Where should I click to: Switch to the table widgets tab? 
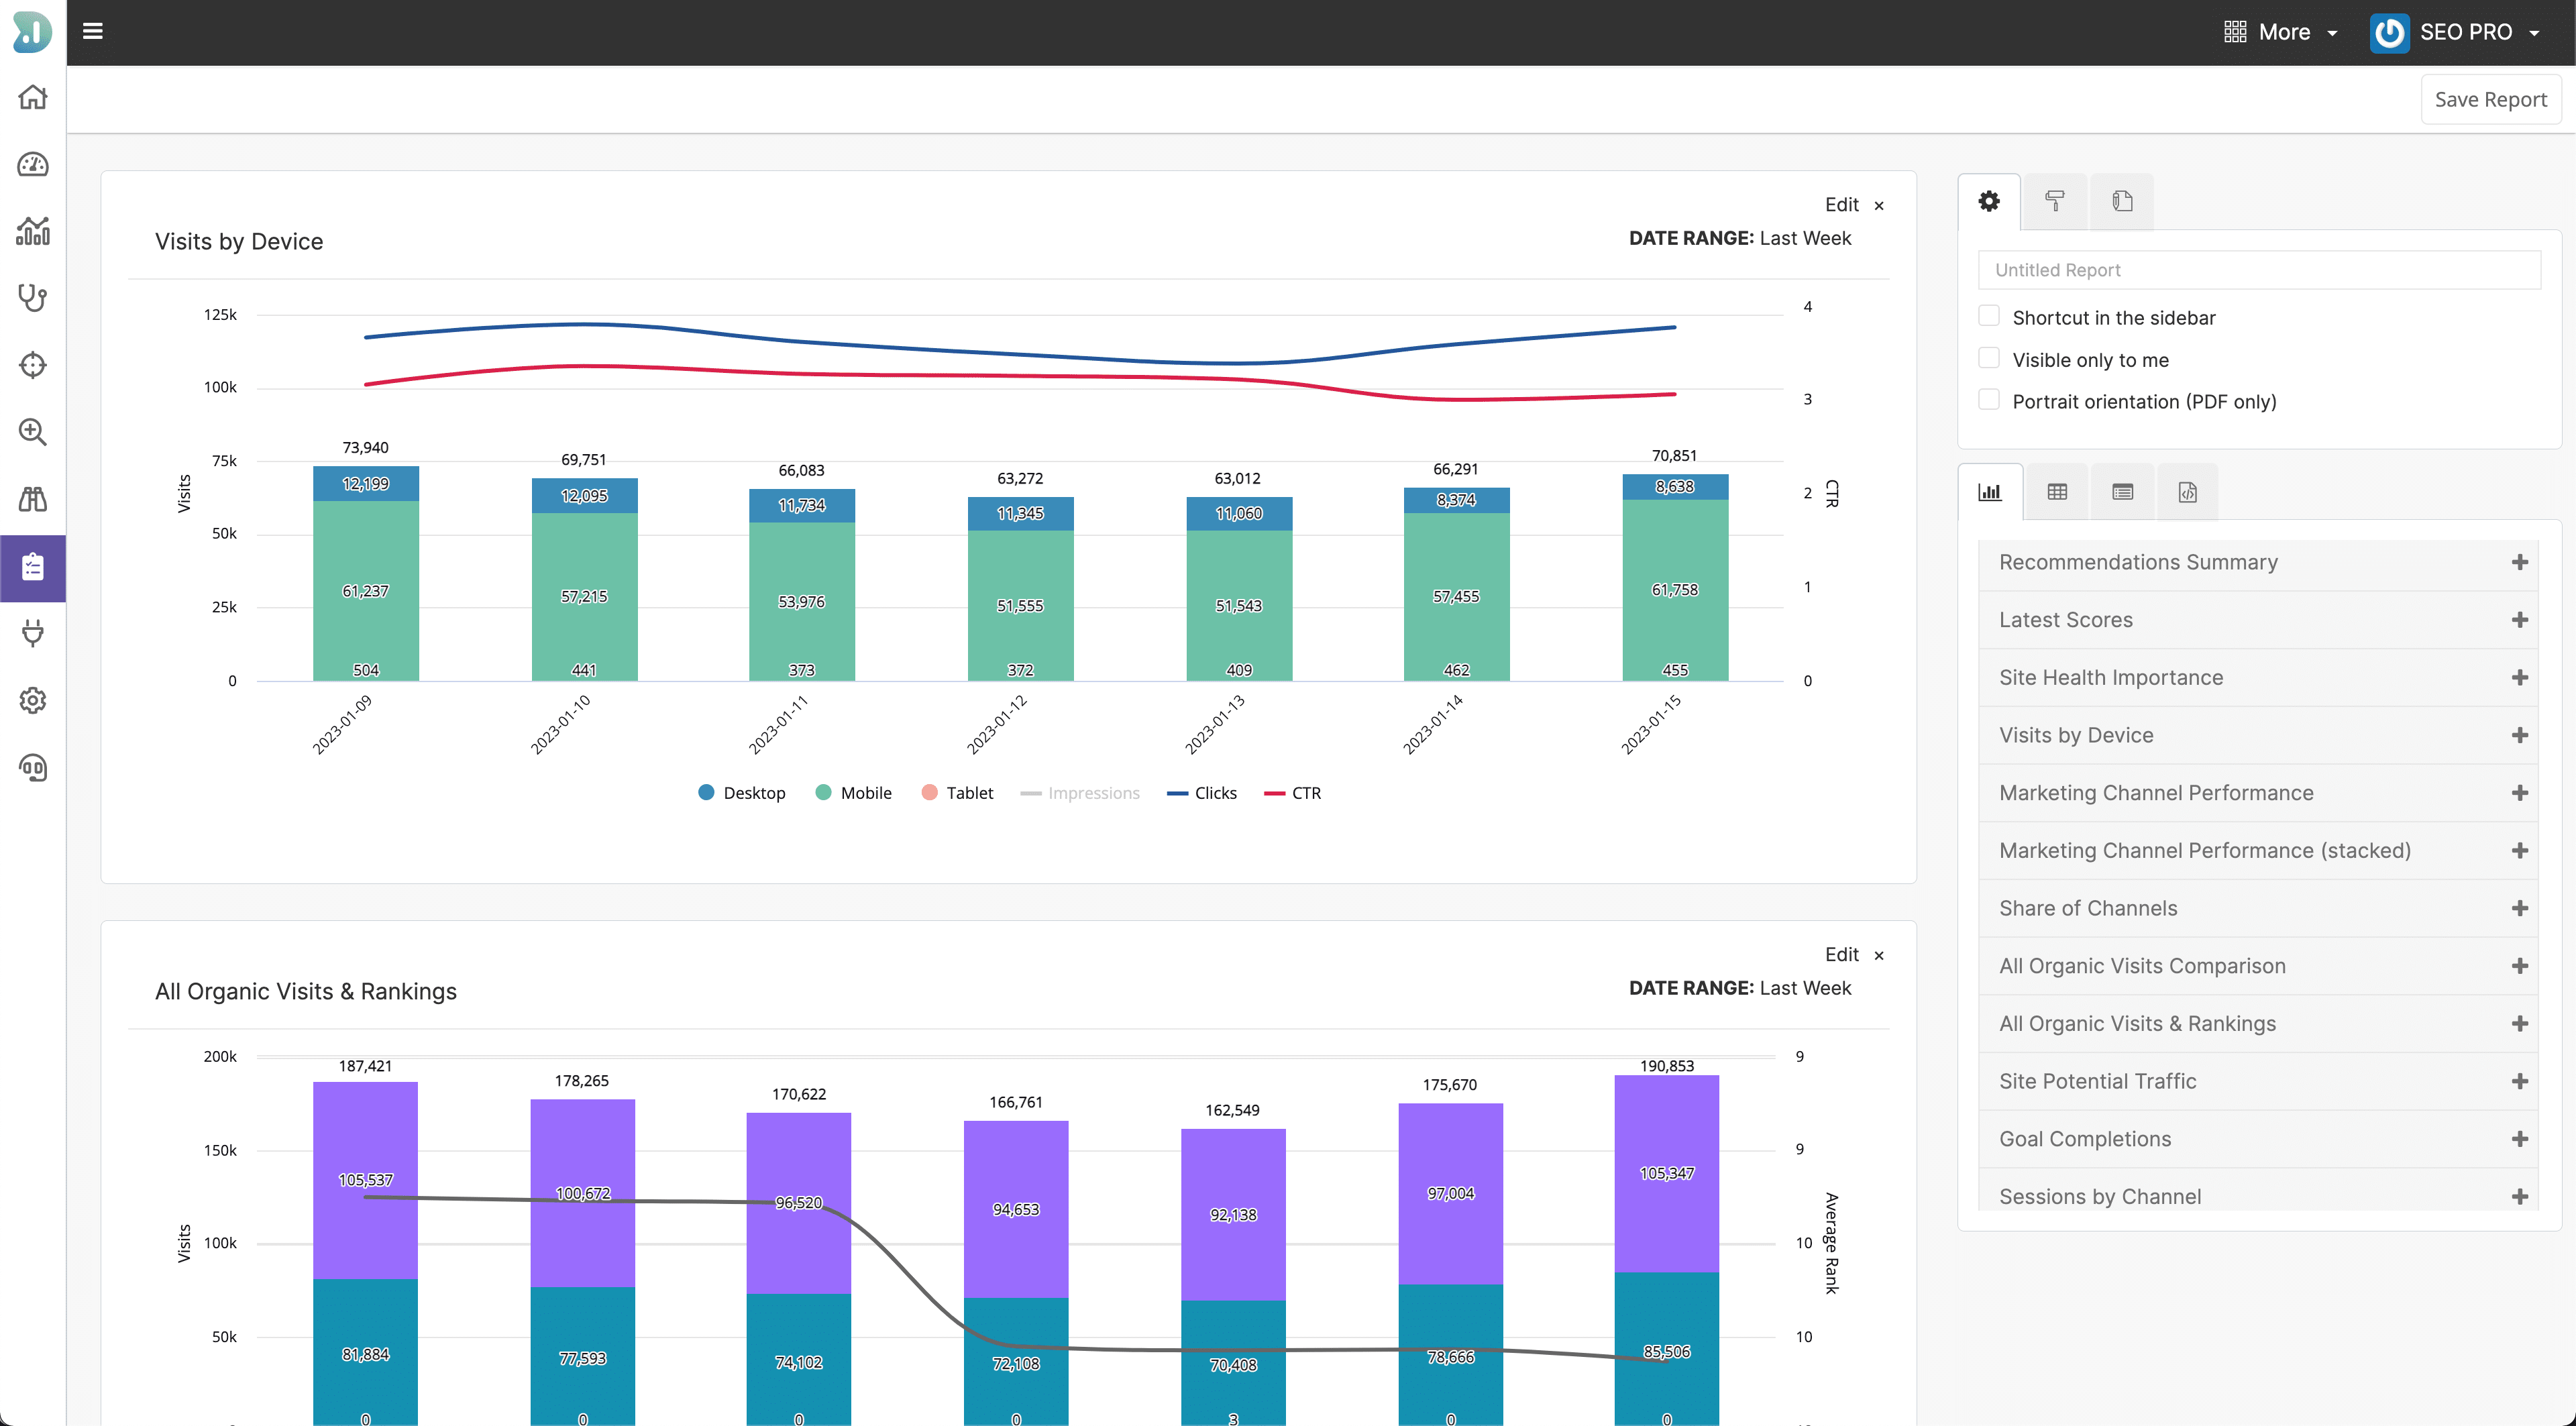pyautogui.click(x=2057, y=491)
